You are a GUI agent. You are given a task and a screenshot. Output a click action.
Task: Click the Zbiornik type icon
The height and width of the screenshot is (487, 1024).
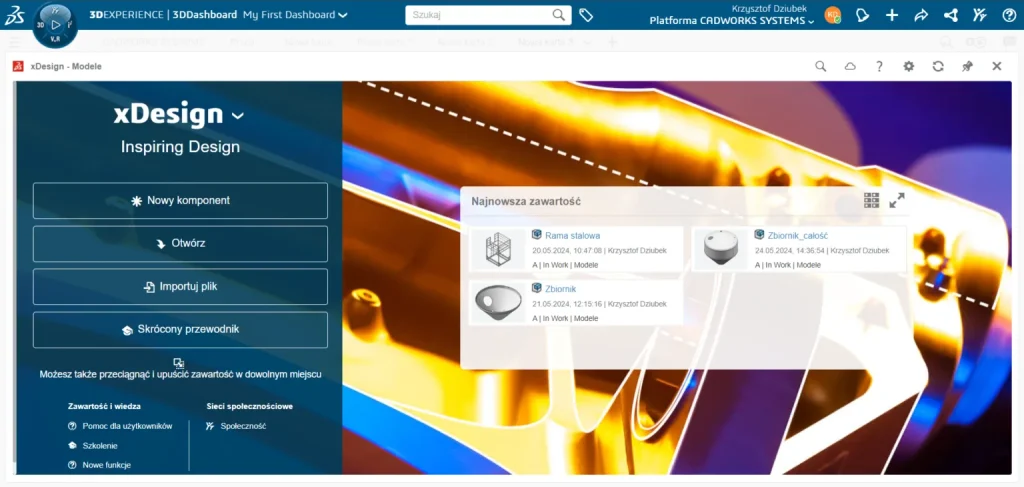coord(537,288)
